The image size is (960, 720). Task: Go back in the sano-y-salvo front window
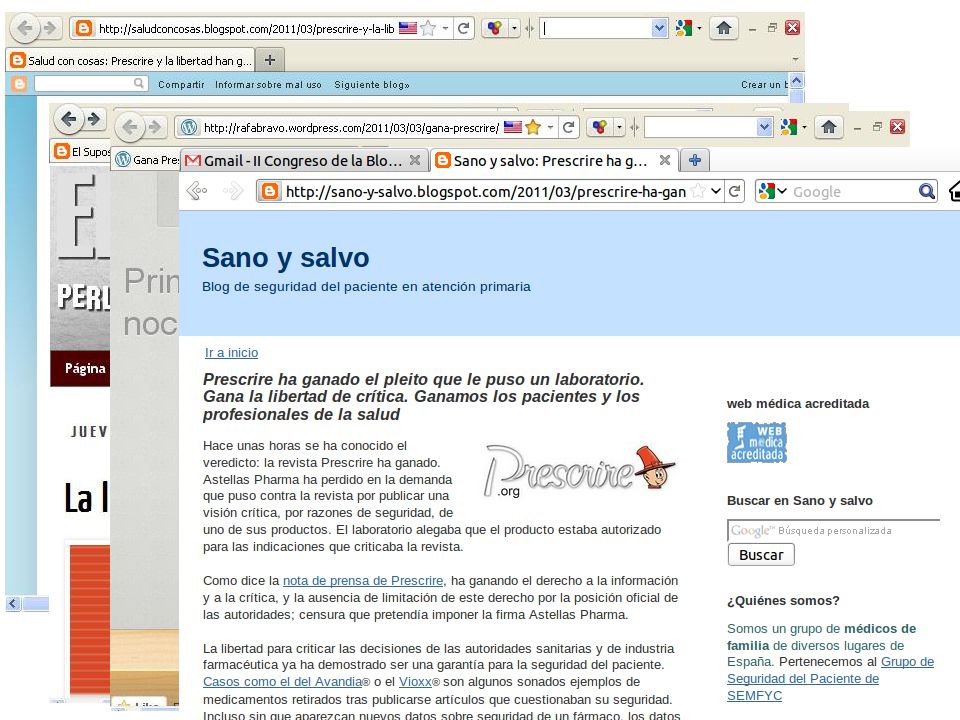coord(197,191)
